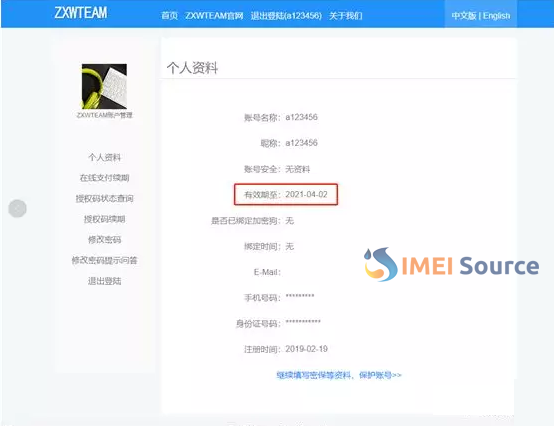
Task: Open 修改密码提示问答 in the sidebar
Action: tap(104, 260)
